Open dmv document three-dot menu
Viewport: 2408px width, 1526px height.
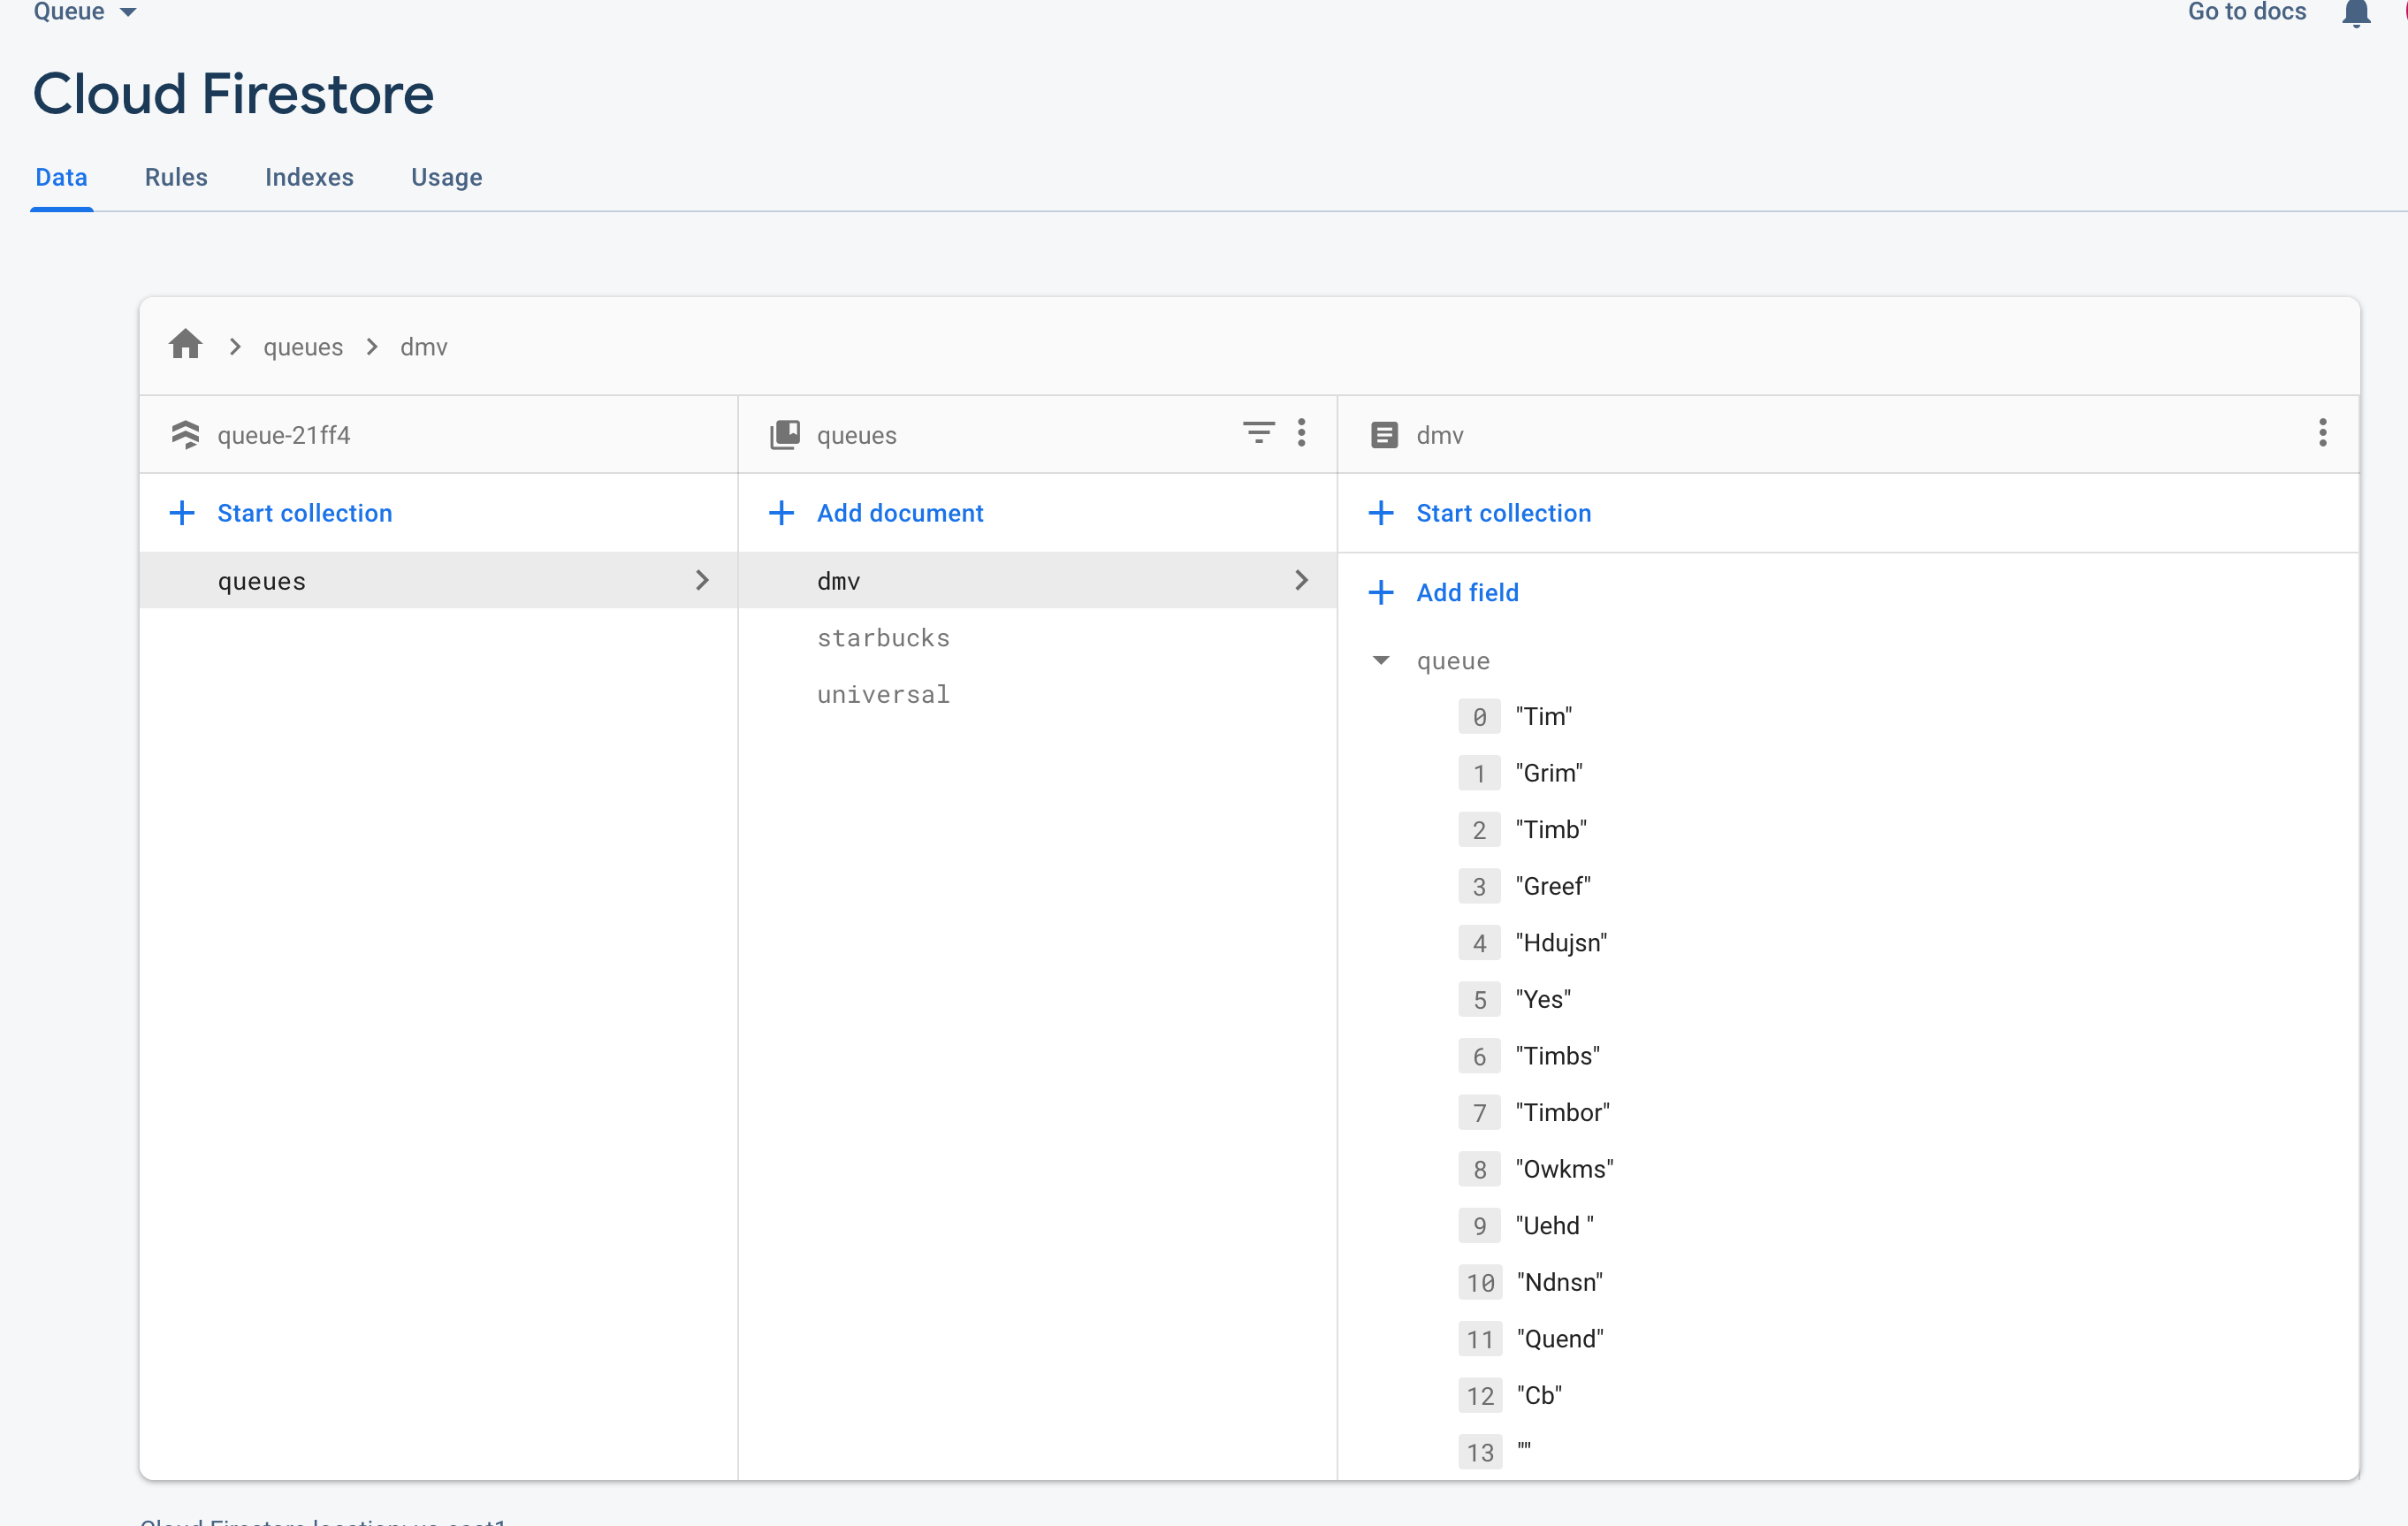pyautogui.click(x=2322, y=433)
